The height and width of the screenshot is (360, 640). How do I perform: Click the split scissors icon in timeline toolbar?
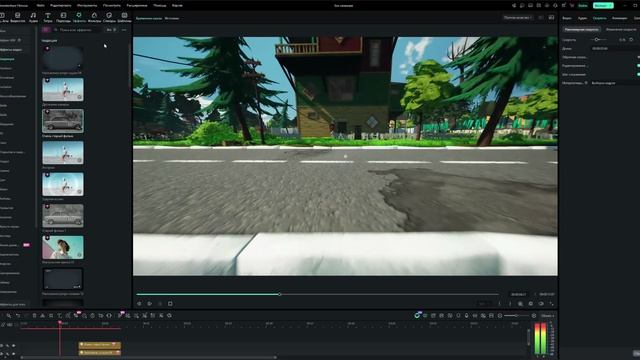[42, 316]
